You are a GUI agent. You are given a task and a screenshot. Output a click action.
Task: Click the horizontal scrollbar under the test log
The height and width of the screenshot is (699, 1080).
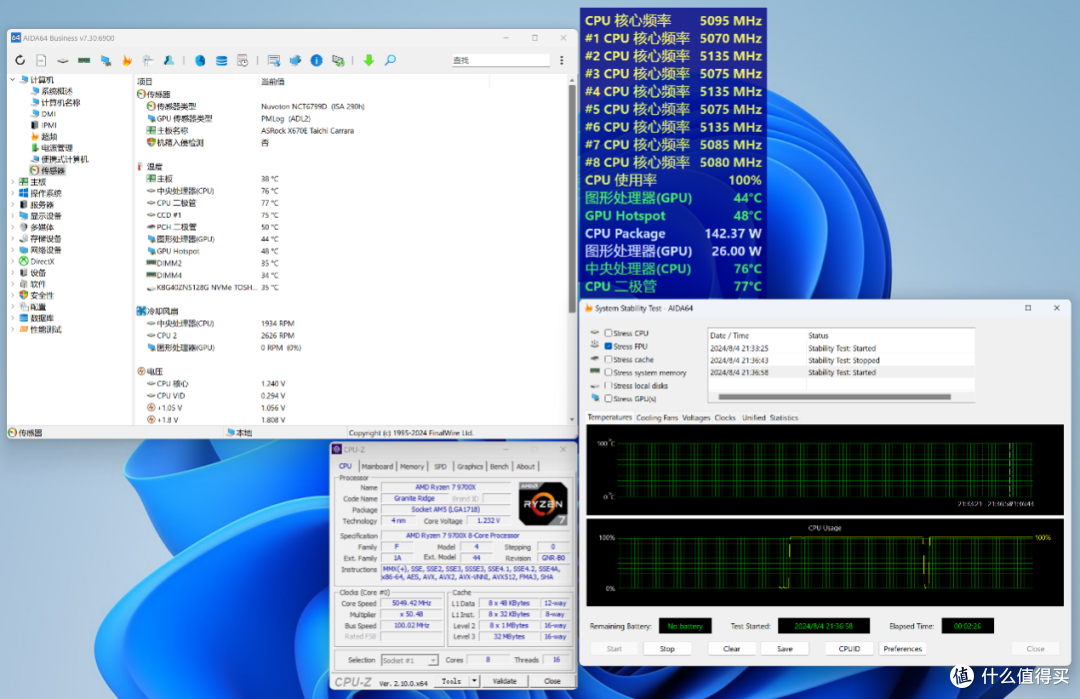point(834,397)
